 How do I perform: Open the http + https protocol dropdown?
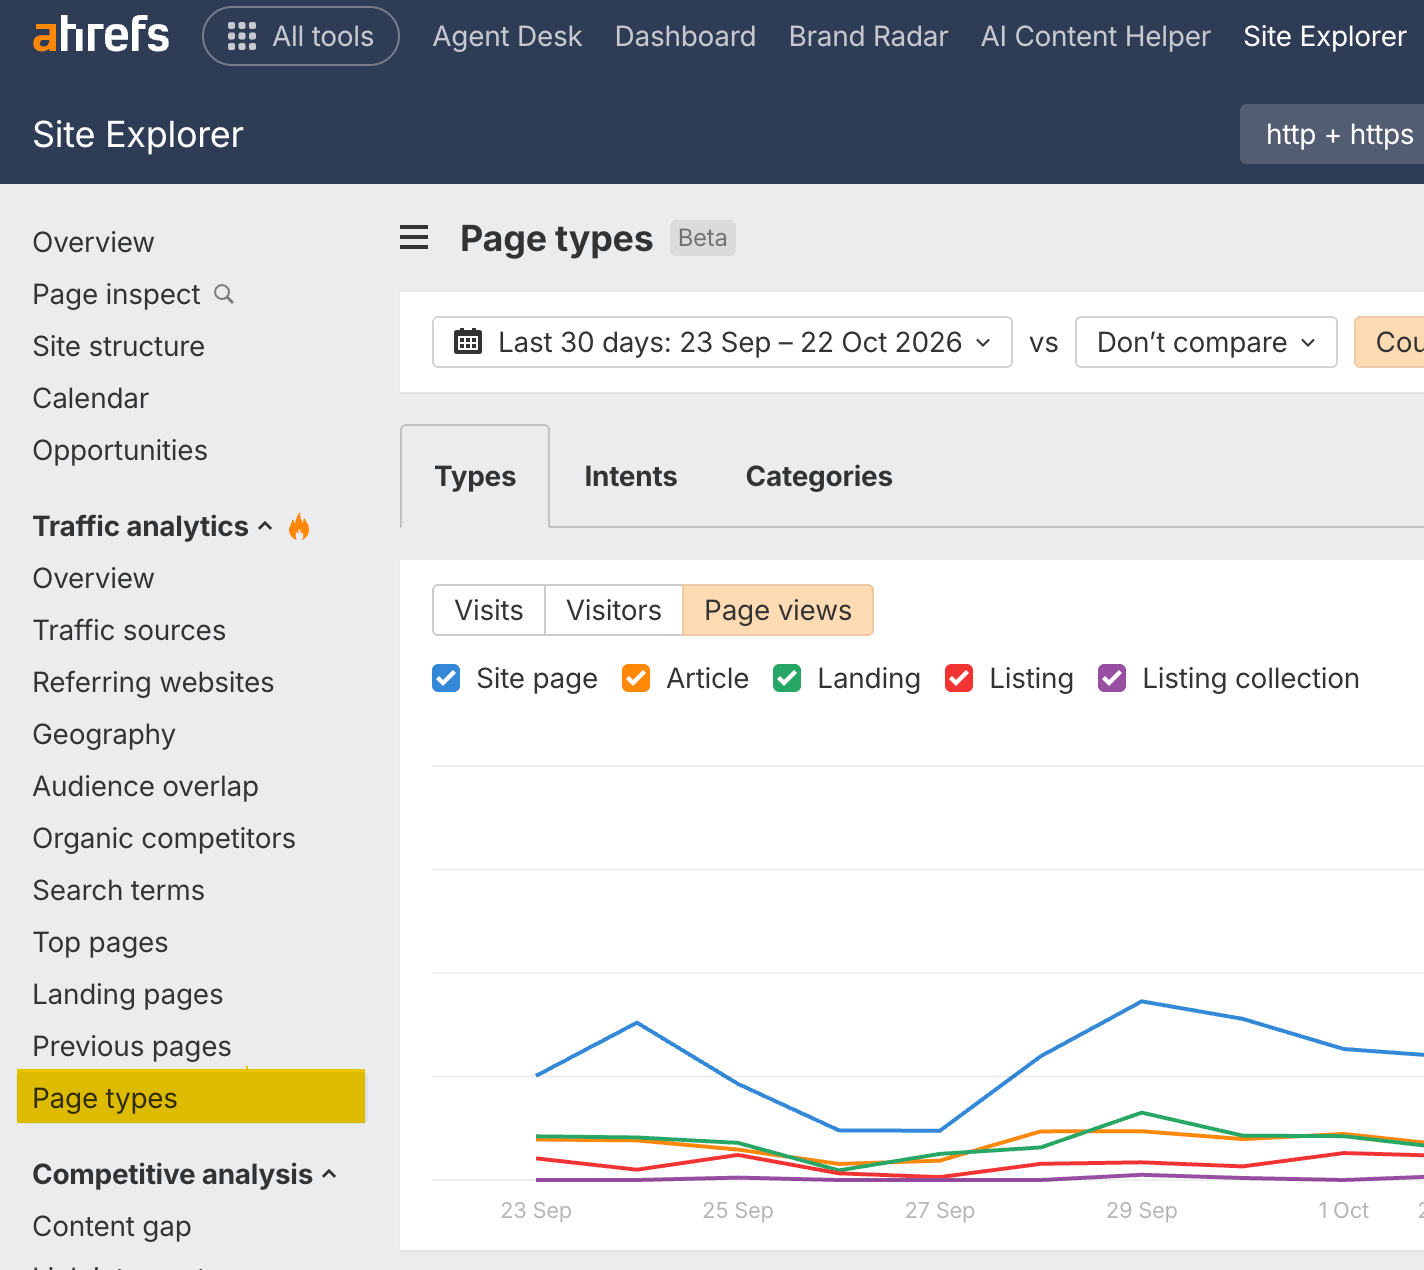[x=1332, y=134]
